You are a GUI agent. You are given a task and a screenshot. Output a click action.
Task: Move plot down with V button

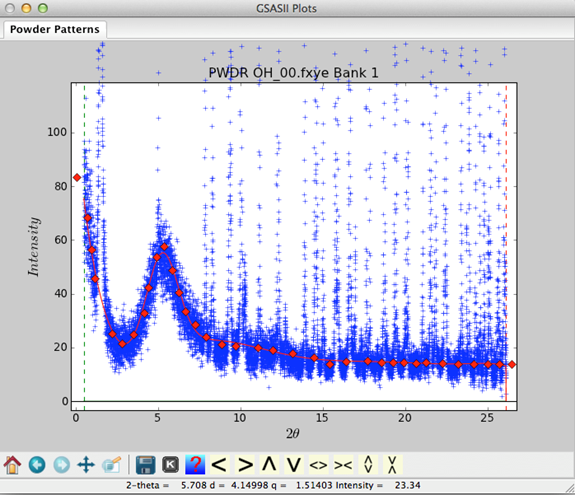pyautogui.click(x=294, y=465)
